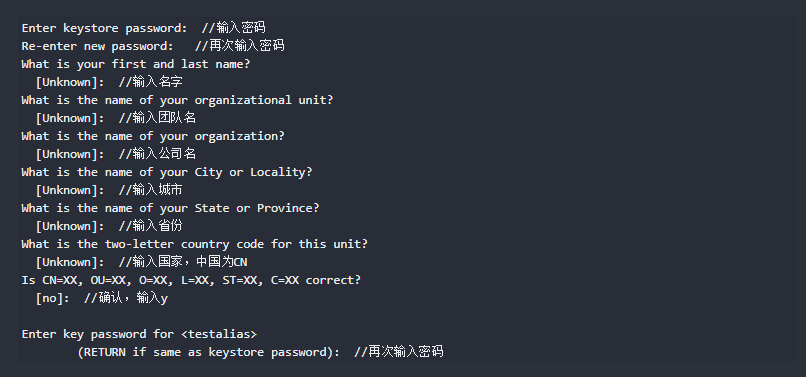The height and width of the screenshot is (377, 806).
Task: Click the [no] prompt with 确认 comment
Action: tap(102, 298)
